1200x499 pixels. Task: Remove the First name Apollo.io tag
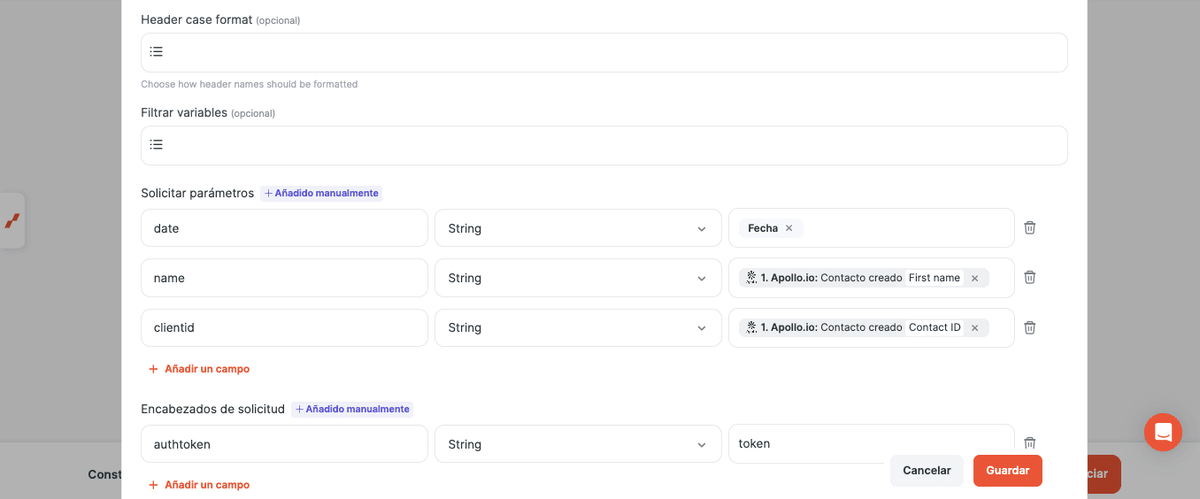point(975,278)
